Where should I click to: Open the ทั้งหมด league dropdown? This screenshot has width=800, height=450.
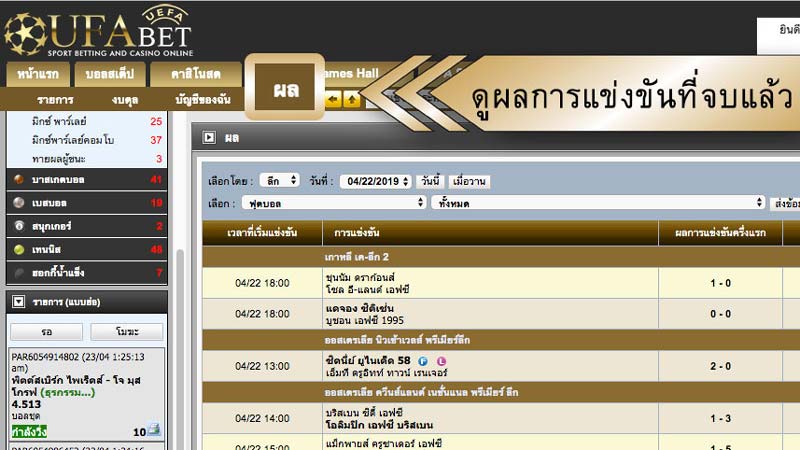[x=598, y=203]
